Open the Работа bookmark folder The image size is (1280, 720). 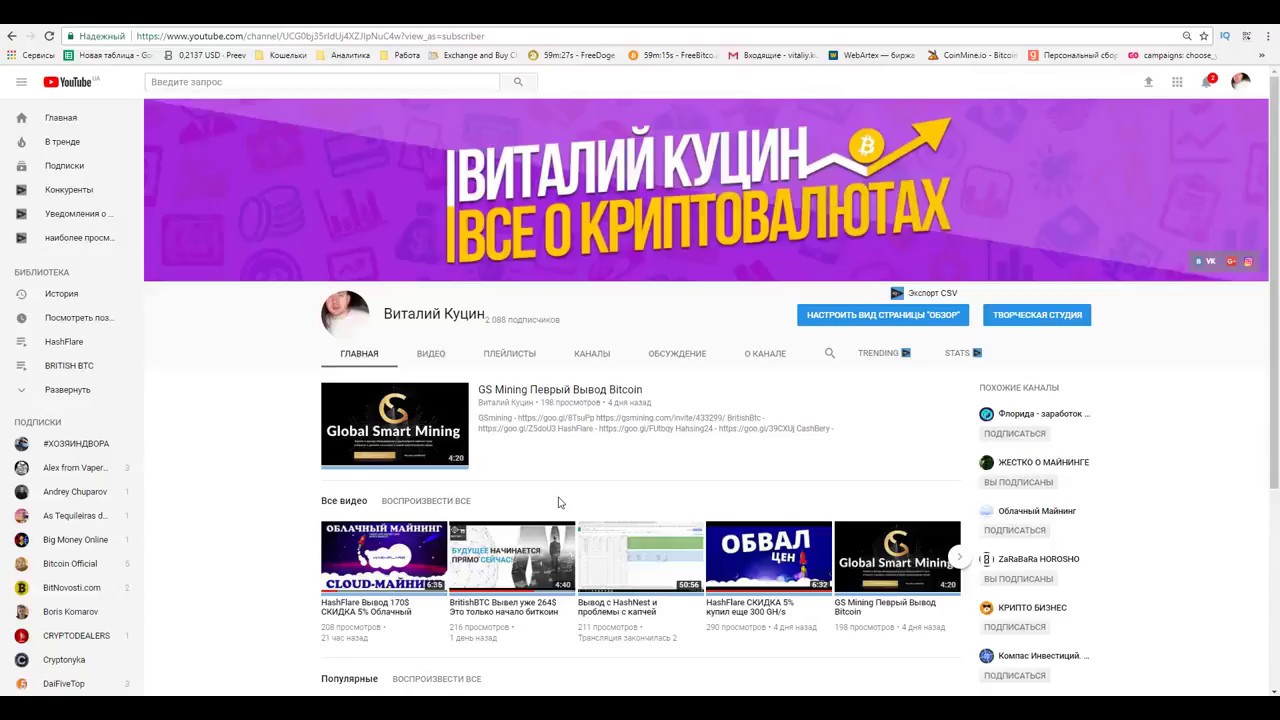(400, 56)
